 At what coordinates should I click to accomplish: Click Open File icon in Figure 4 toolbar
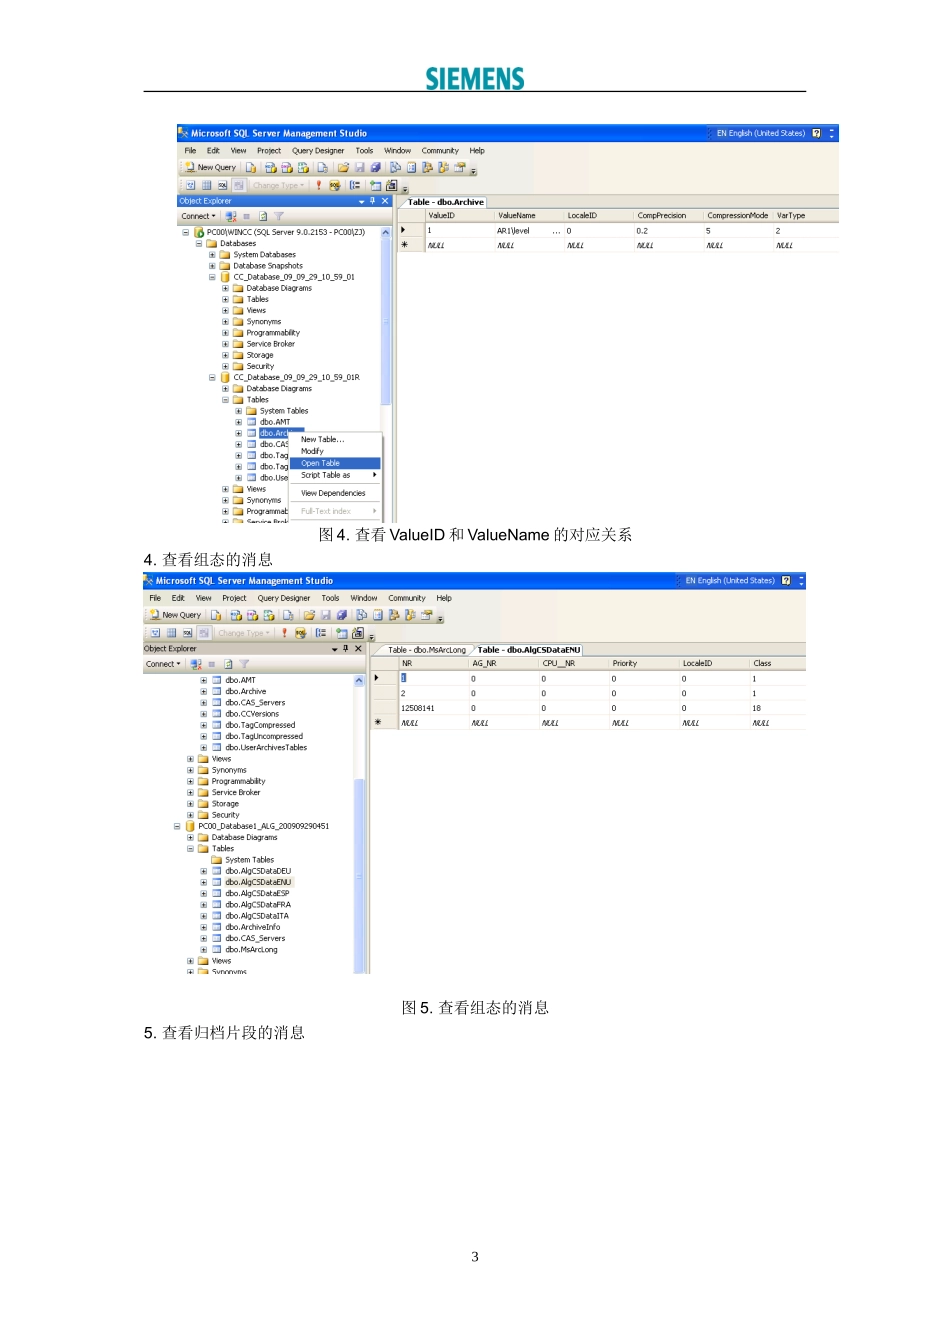[x=343, y=168]
